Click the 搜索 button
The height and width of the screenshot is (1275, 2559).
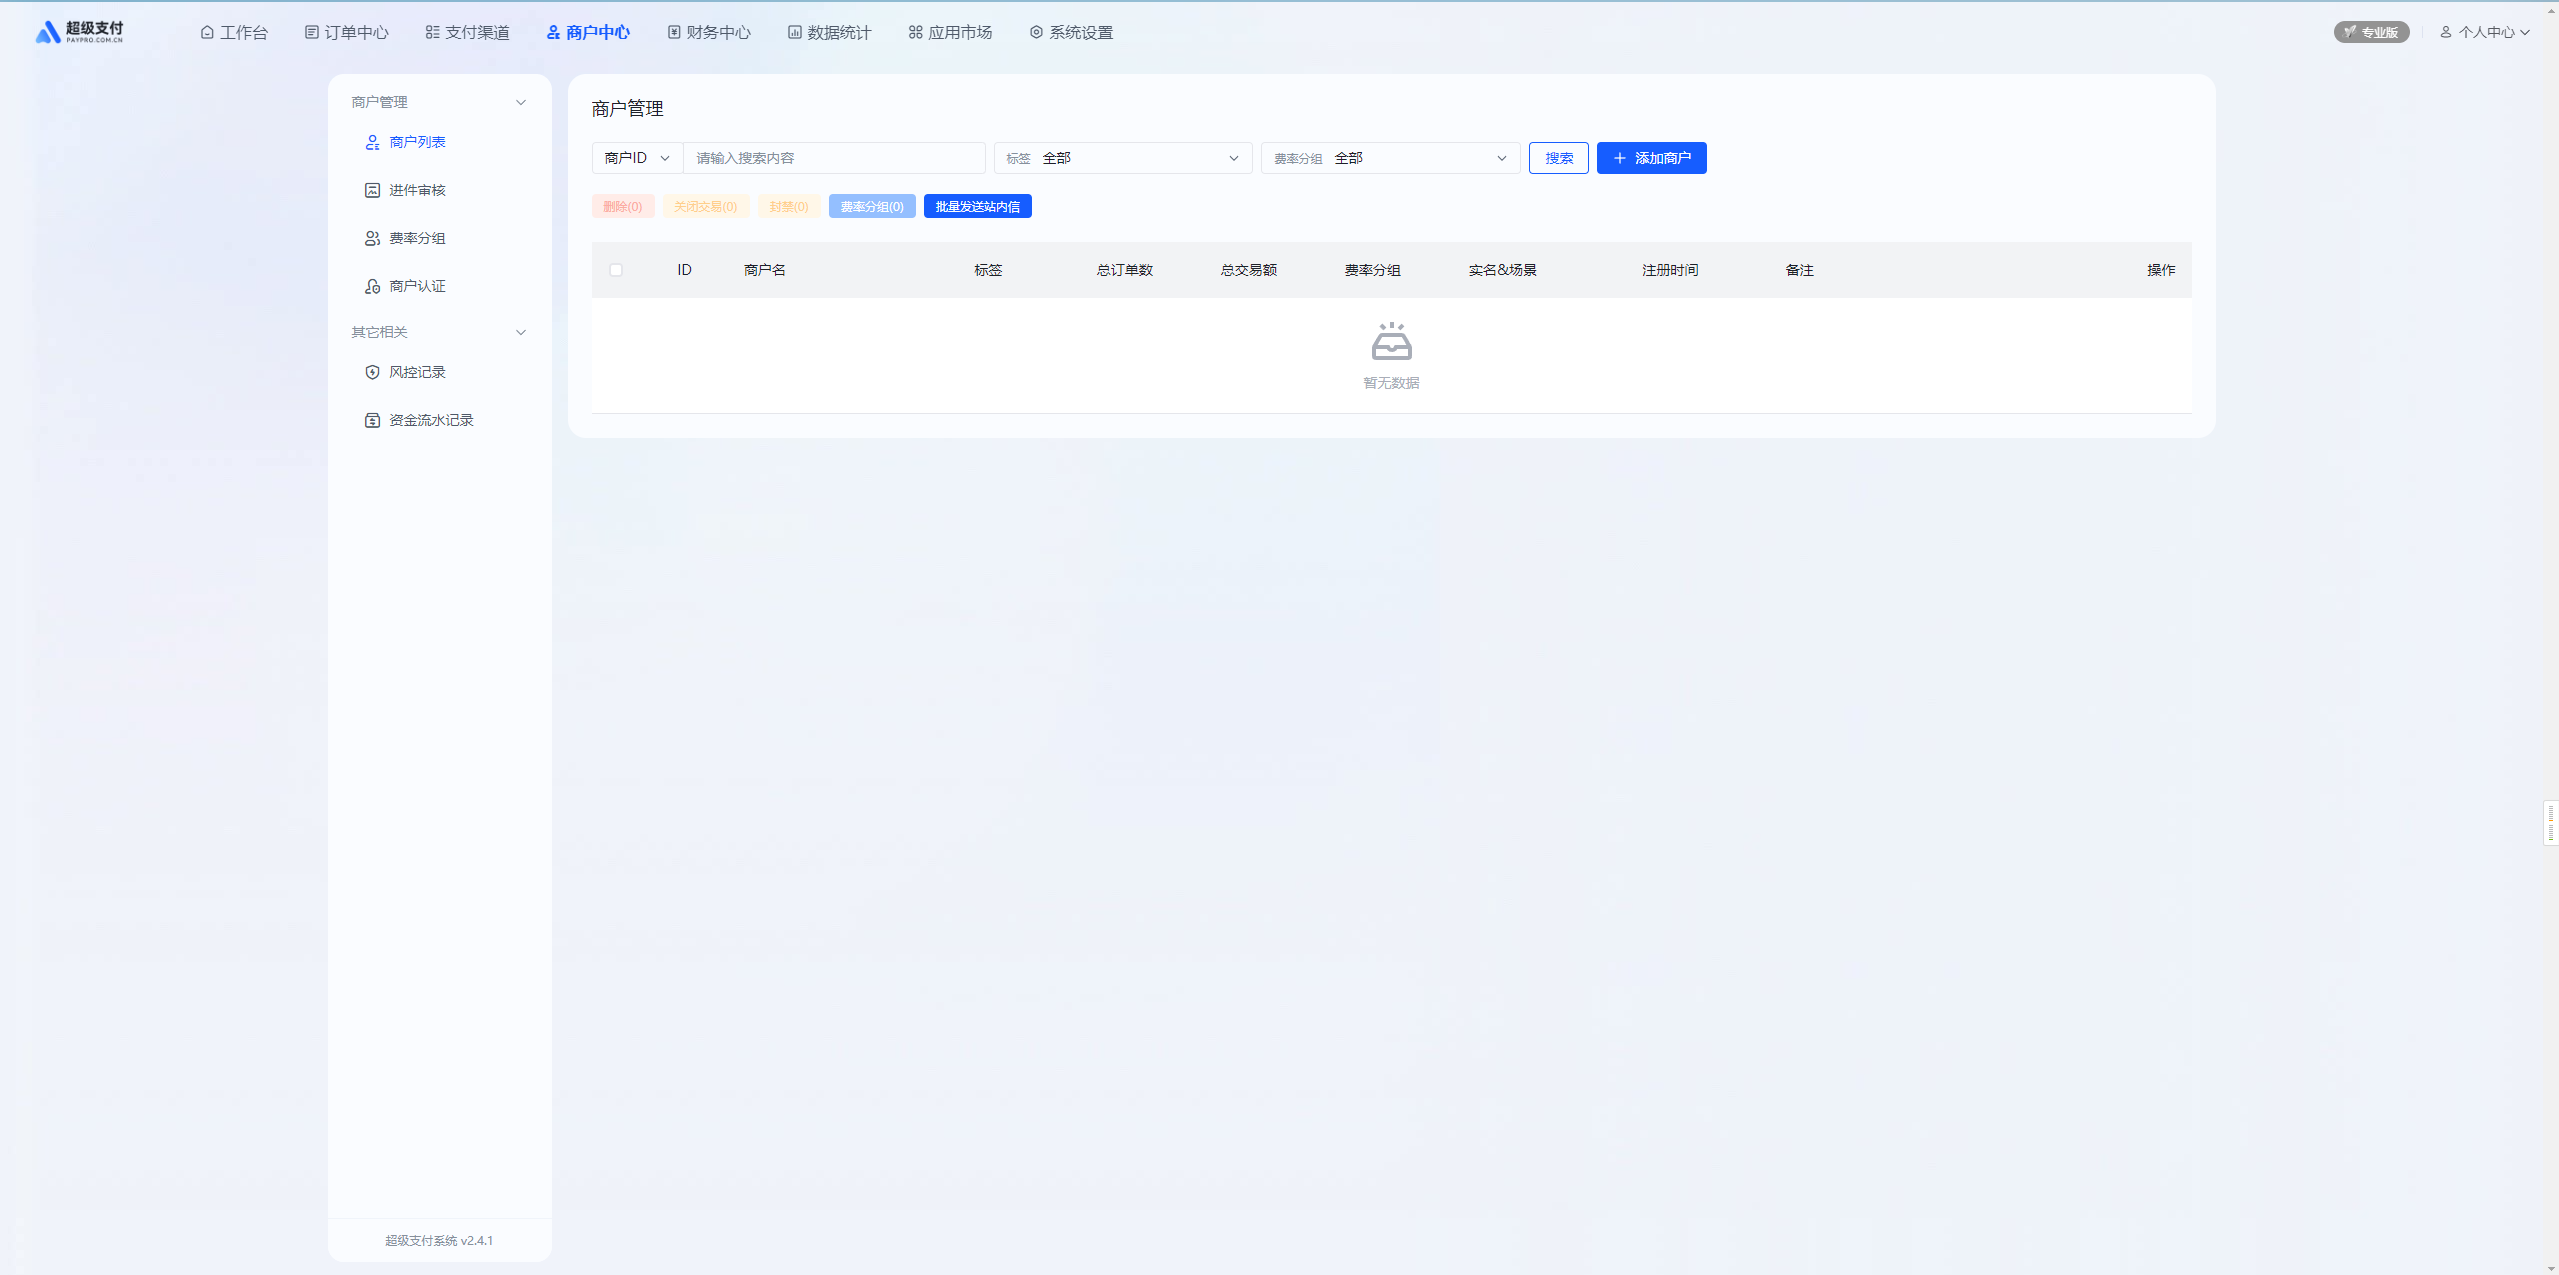pyautogui.click(x=1558, y=158)
